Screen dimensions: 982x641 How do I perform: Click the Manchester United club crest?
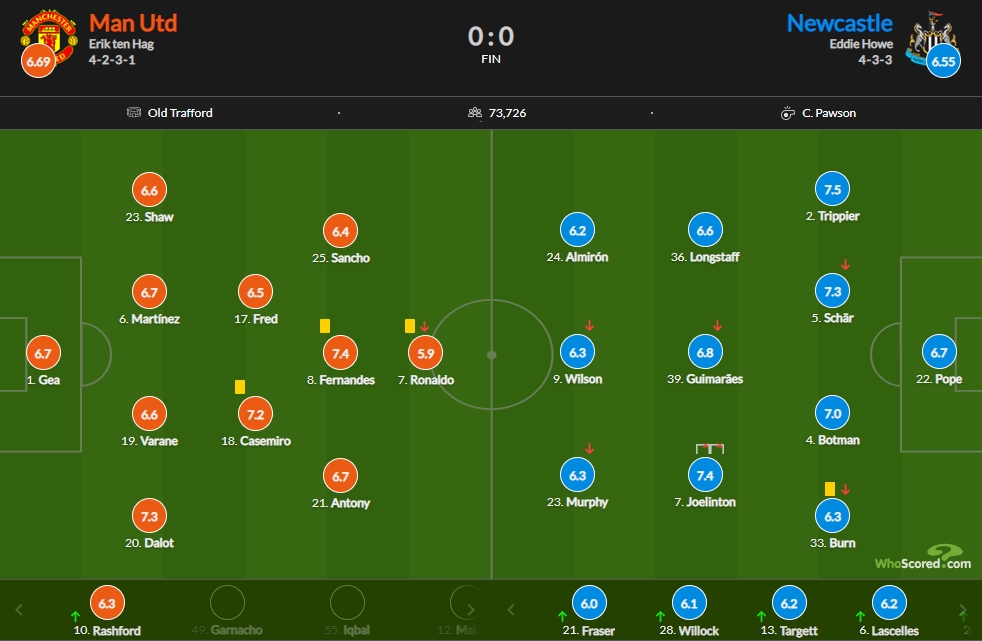pos(49,34)
